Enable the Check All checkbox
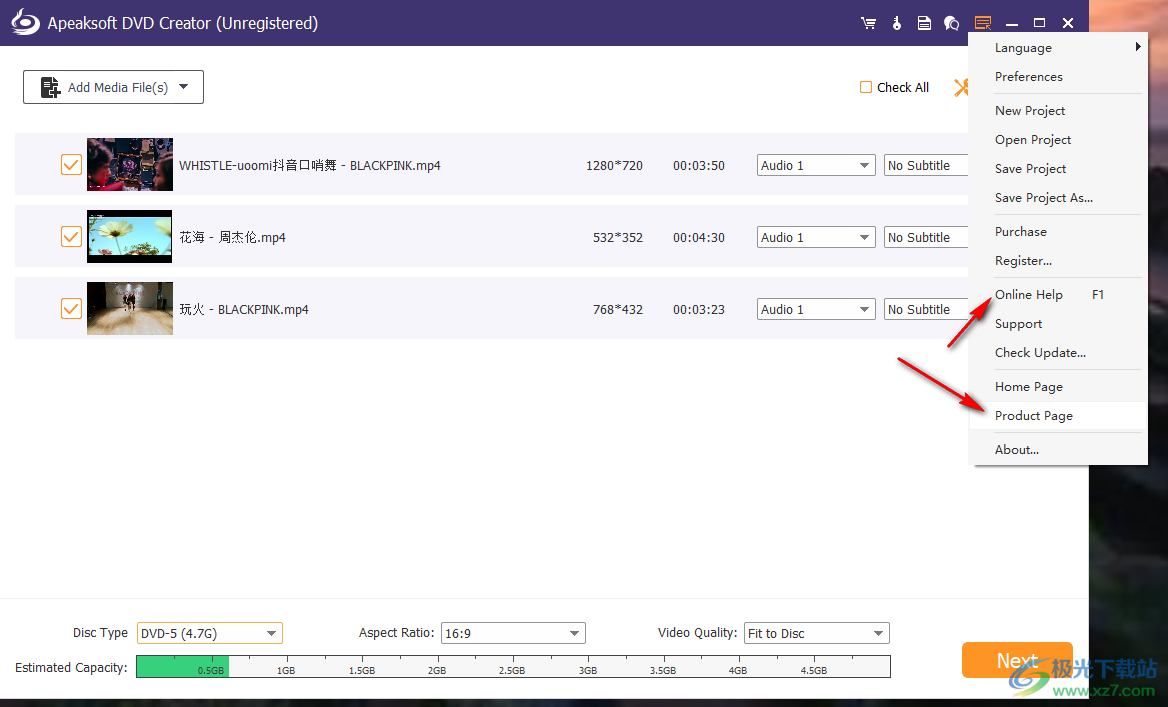1168x707 pixels. point(866,87)
